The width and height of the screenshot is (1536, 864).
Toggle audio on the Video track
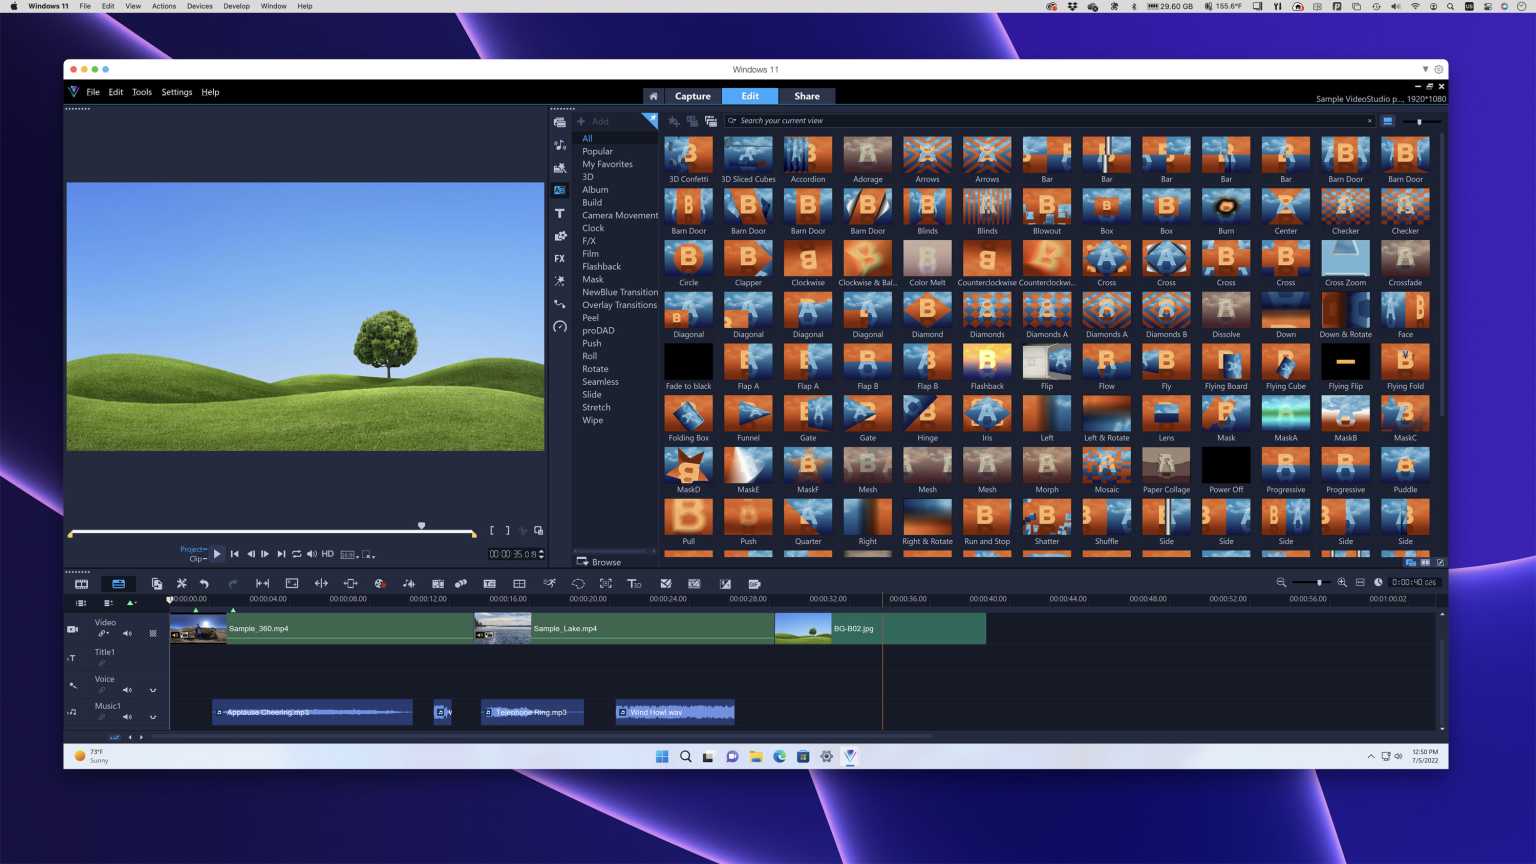click(x=127, y=633)
